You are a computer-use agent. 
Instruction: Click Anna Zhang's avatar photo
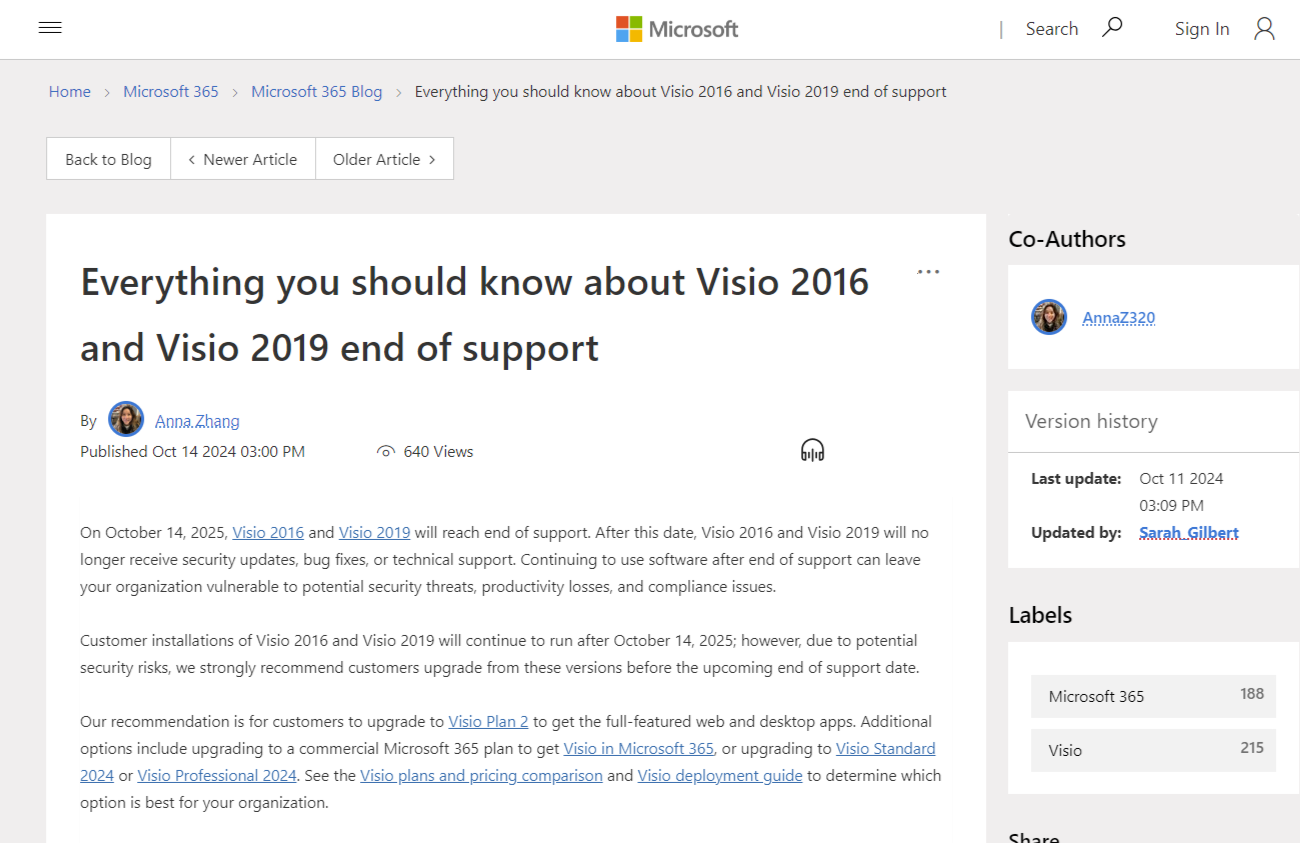[126, 419]
